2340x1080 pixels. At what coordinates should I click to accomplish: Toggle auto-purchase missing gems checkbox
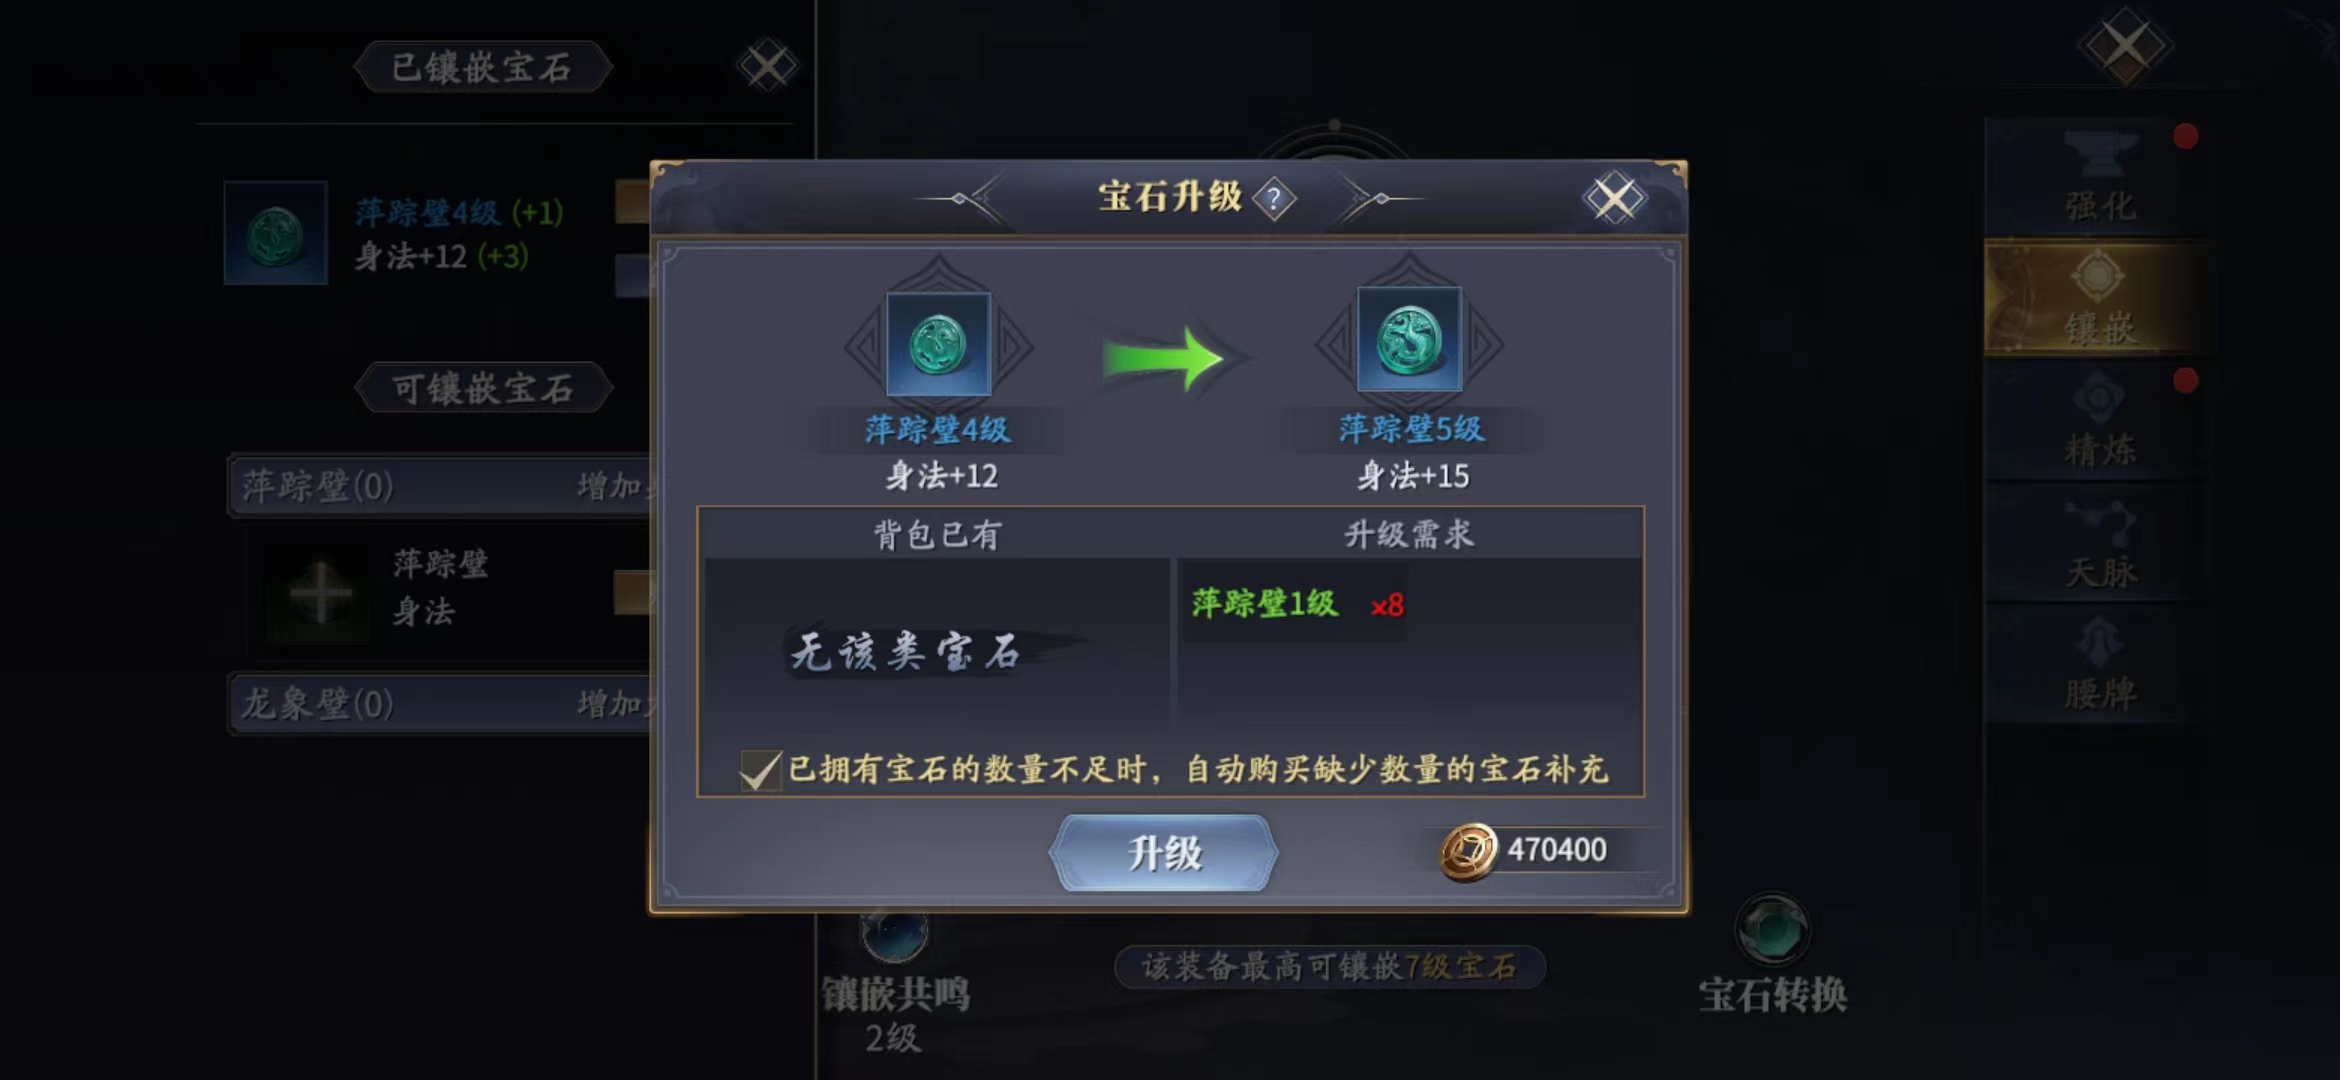(760, 770)
